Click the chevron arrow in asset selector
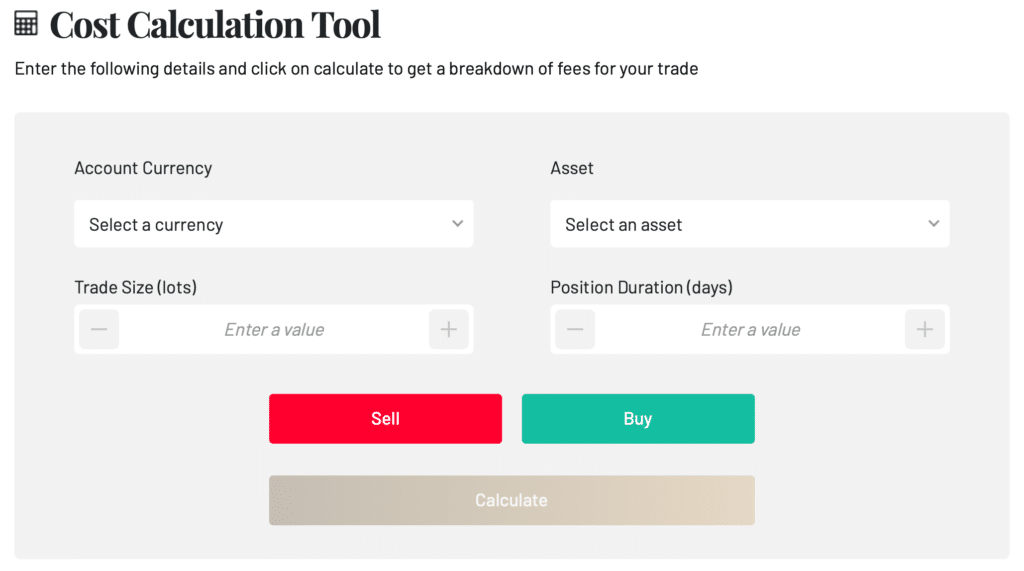The height and width of the screenshot is (571, 1024). pos(934,223)
